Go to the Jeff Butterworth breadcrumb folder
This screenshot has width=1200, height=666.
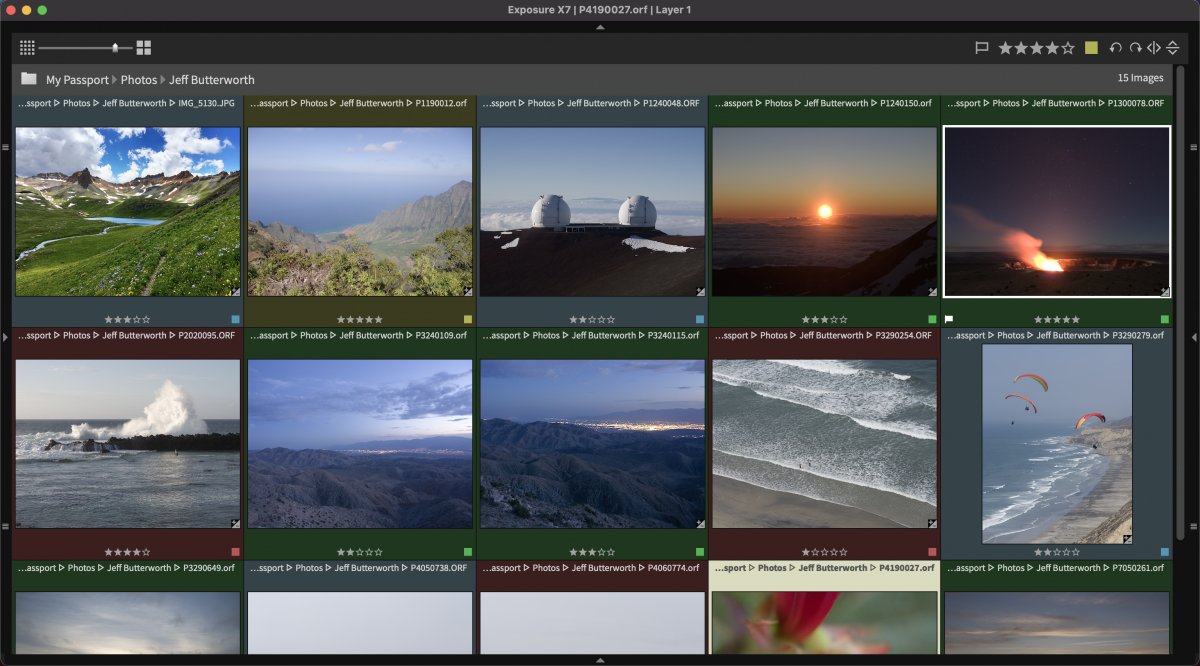point(212,79)
